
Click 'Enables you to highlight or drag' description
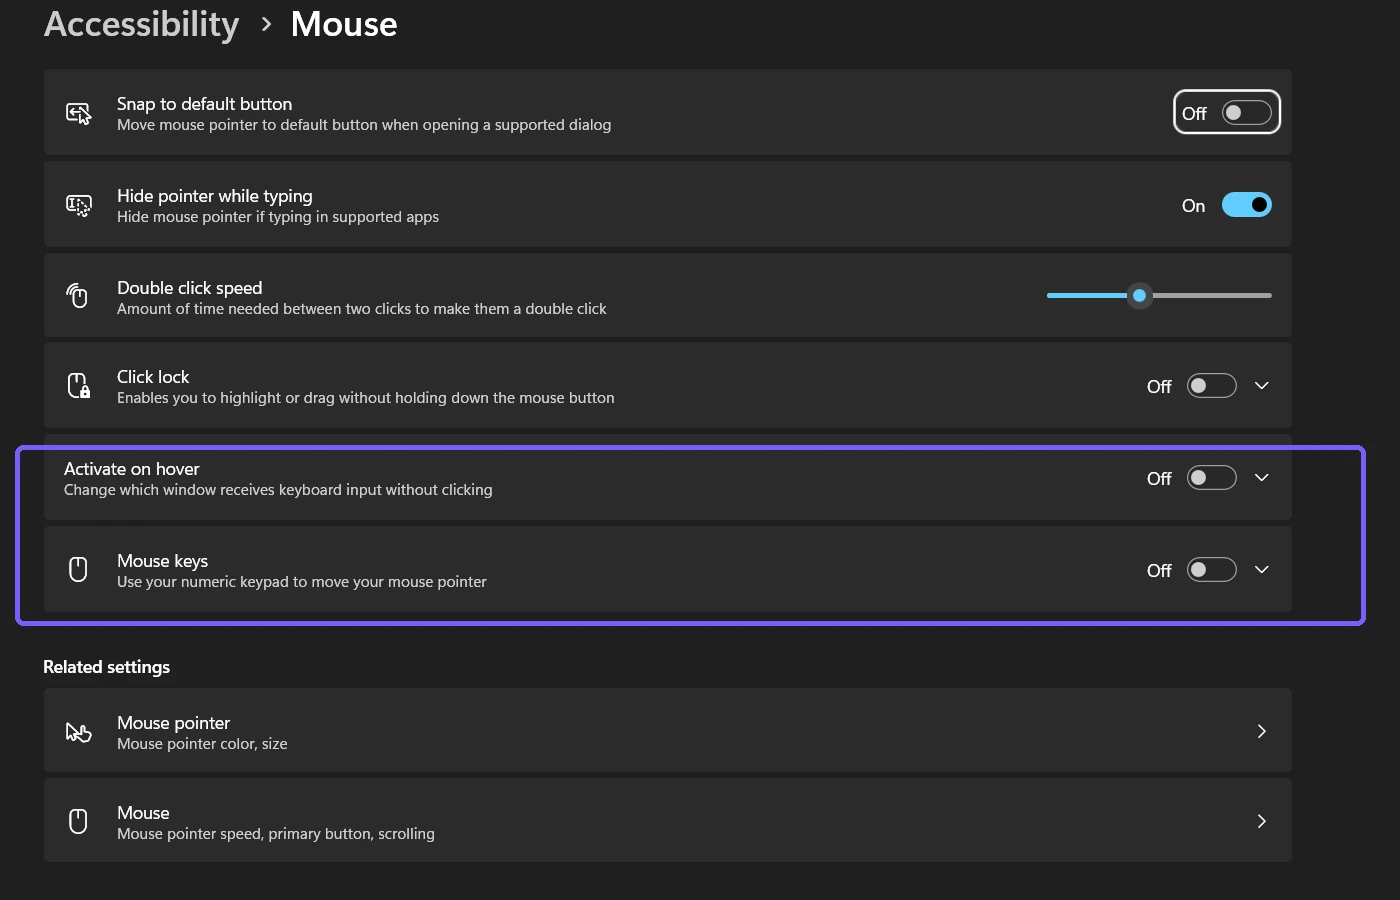point(366,398)
